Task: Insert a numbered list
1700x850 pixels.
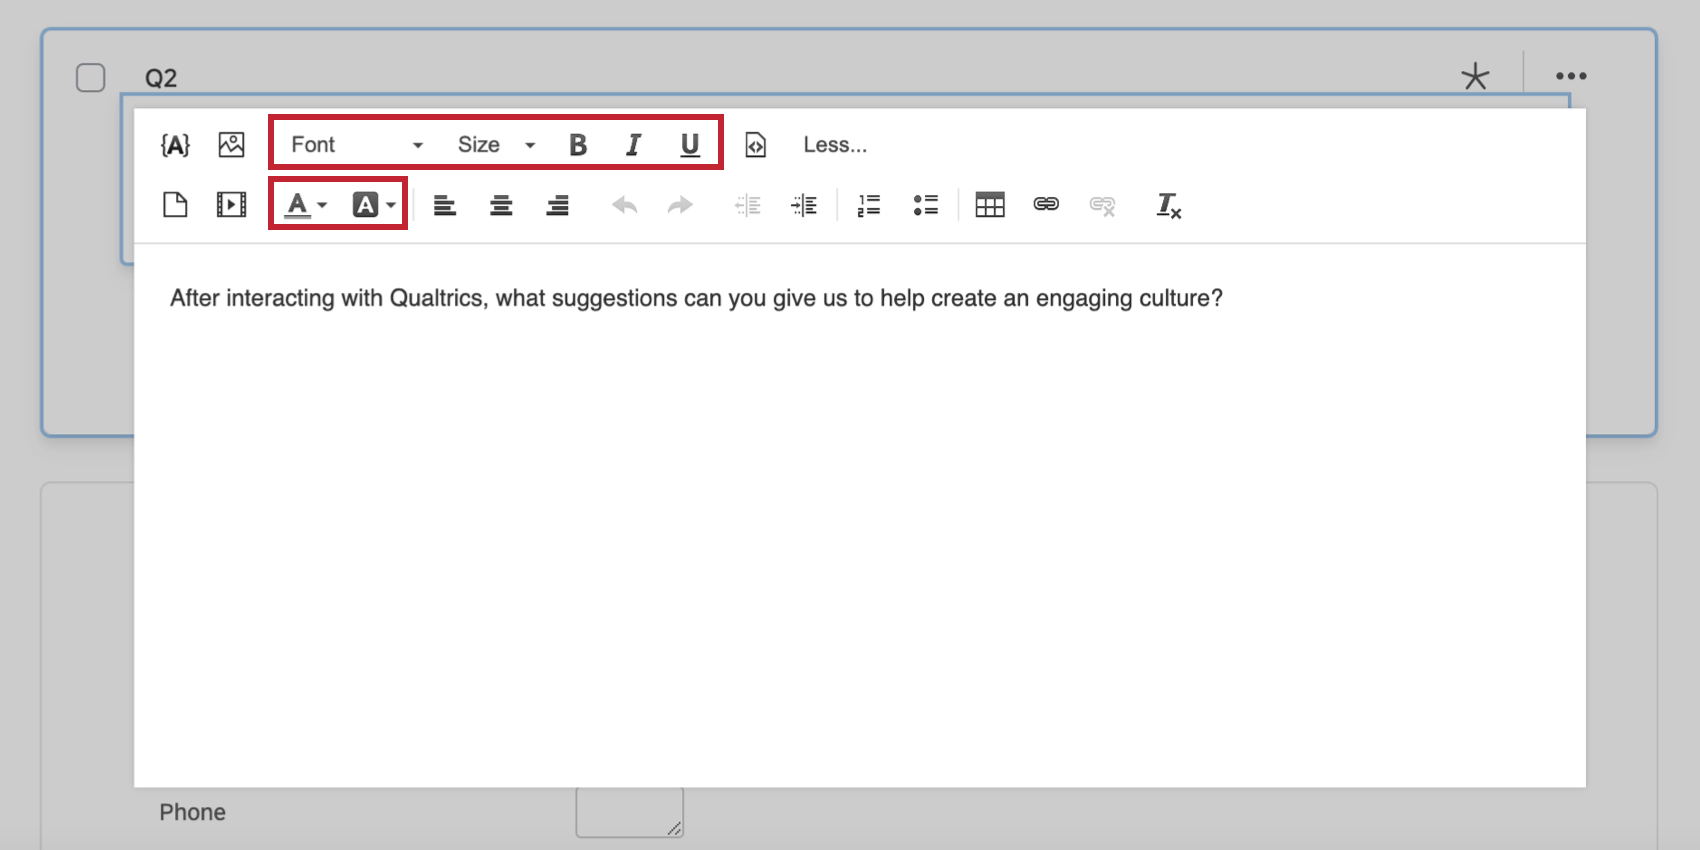Action: [869, 205]
